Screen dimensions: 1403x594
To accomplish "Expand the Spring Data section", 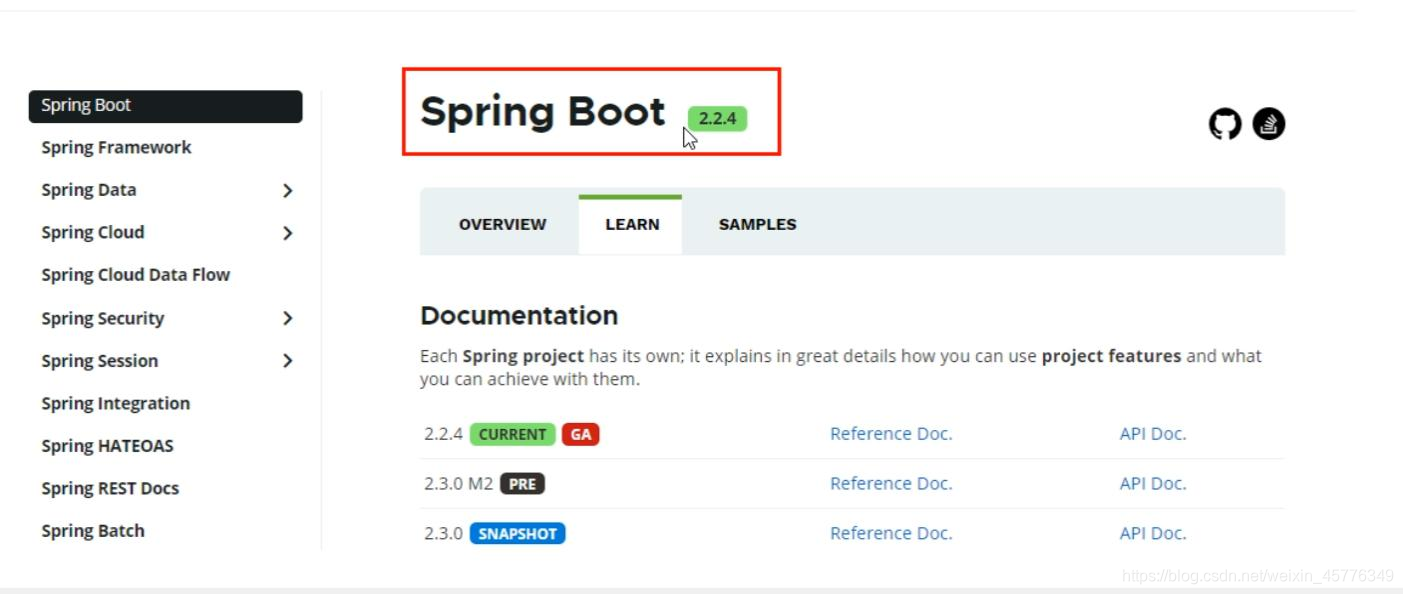I will 288,189.
